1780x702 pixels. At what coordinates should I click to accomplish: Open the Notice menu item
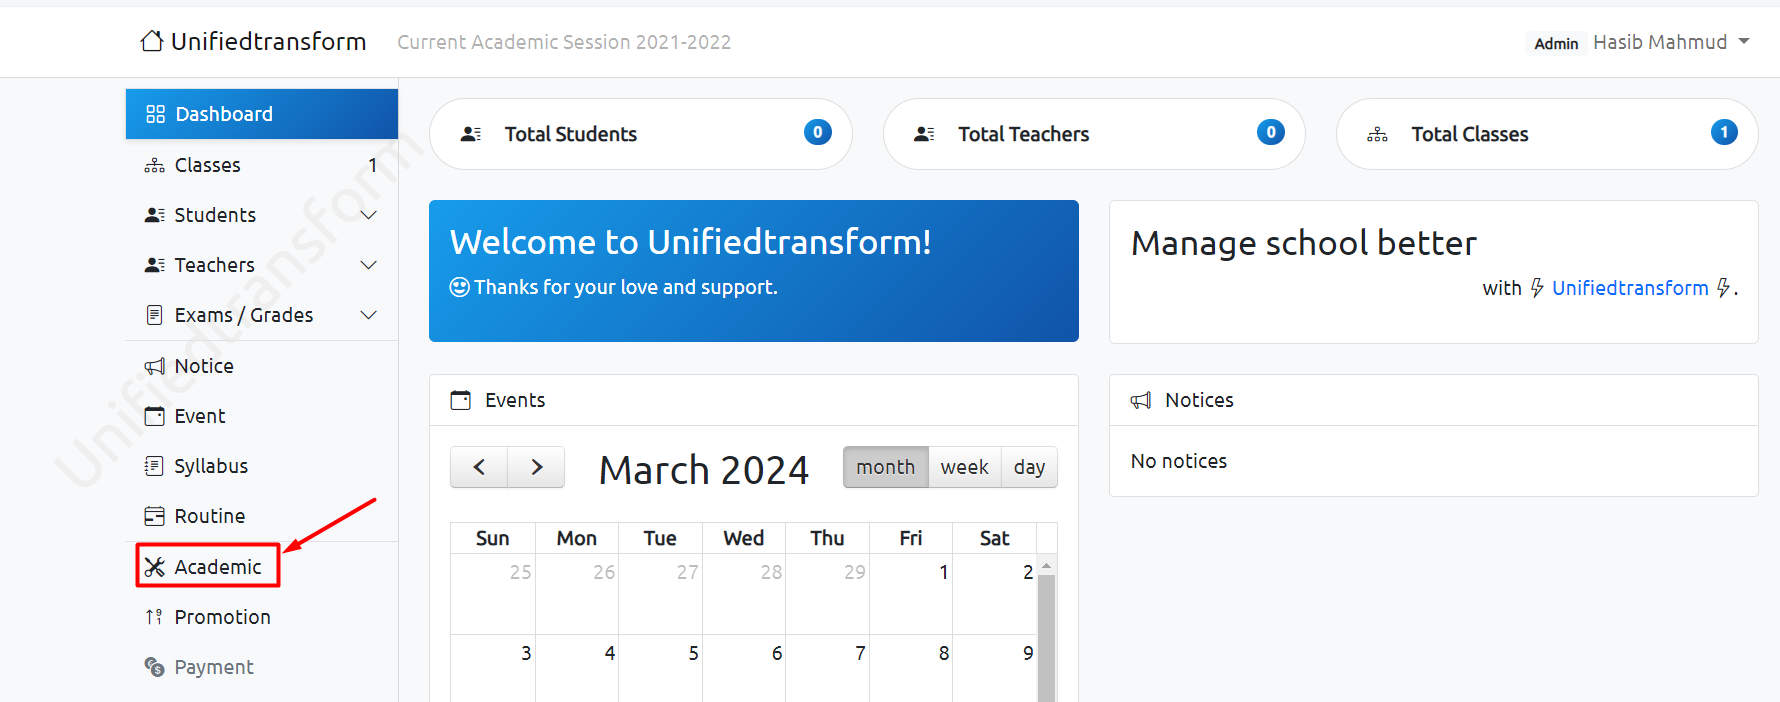click(262, 366)
